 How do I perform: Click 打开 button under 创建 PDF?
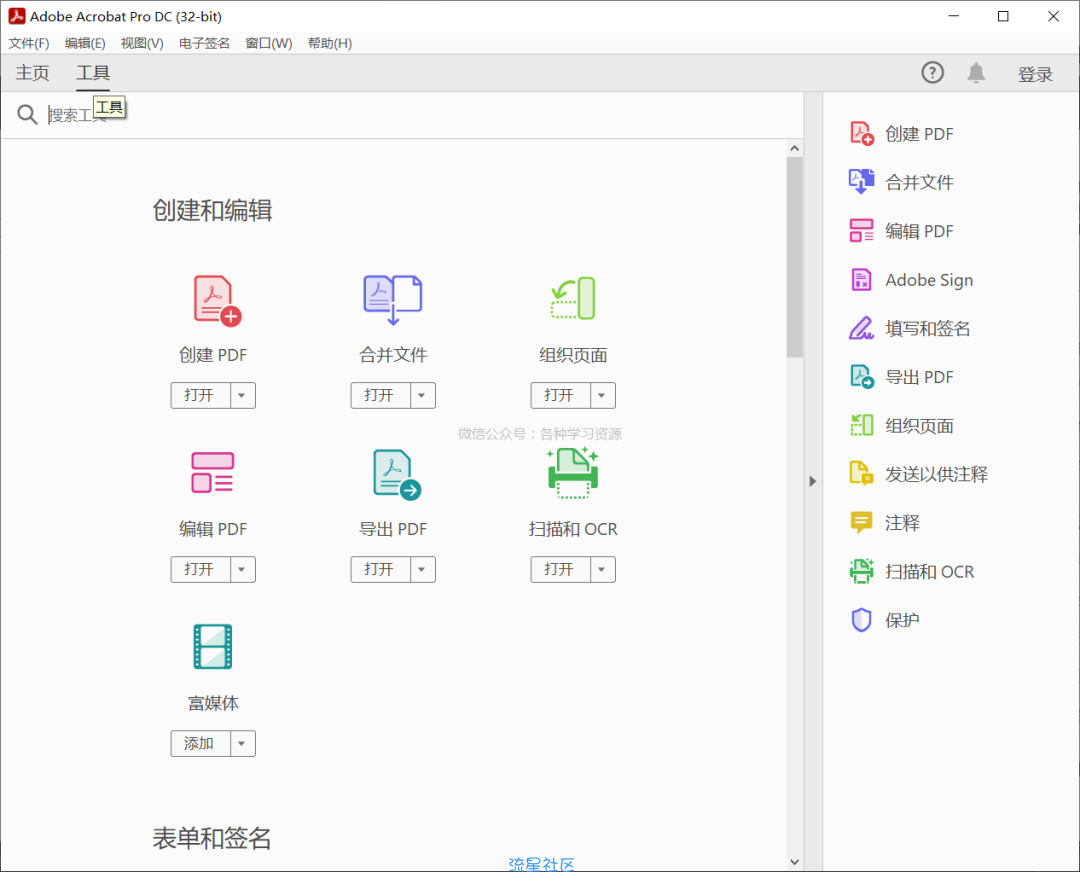coord(200,395)
